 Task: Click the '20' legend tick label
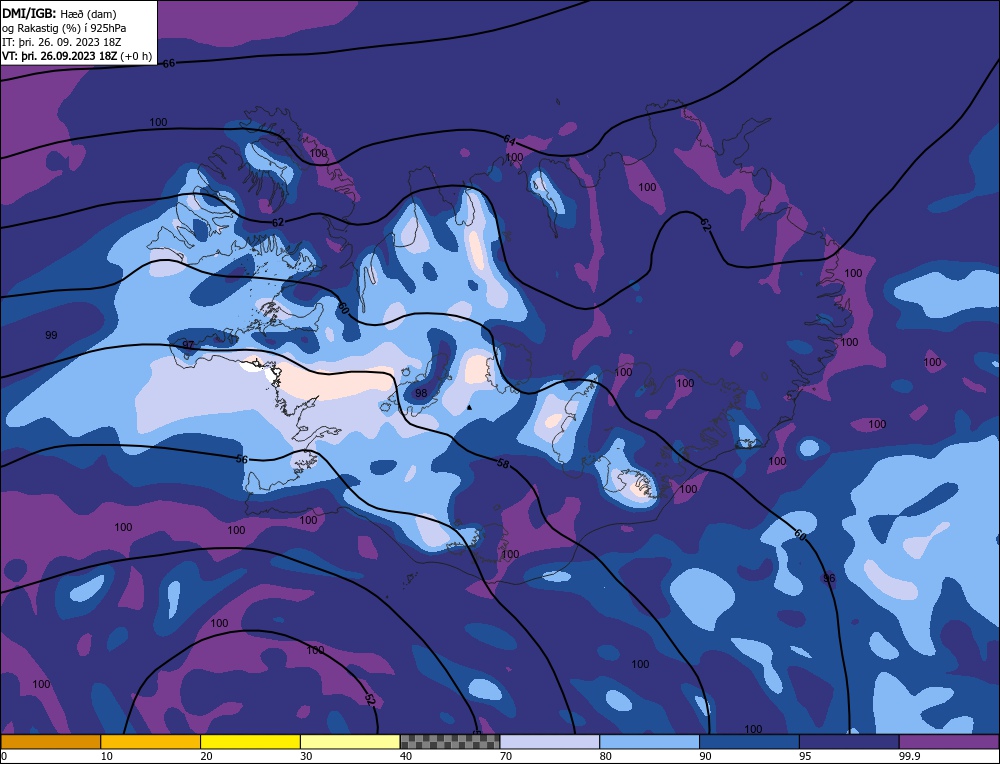[x=206, y=756]
